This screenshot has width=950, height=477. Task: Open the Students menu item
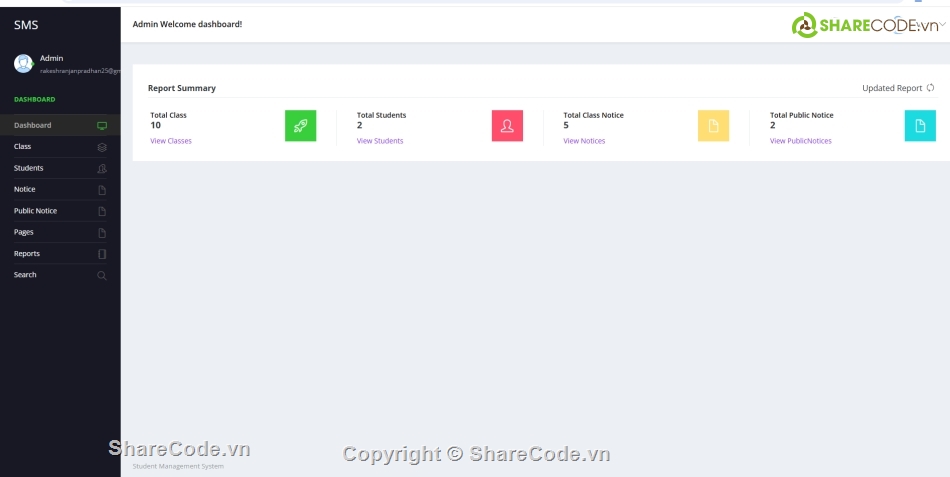29,168
